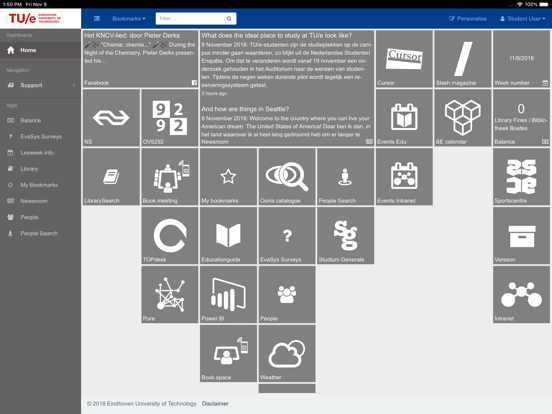Image resolution: width=552 pixels, height=414 pixels.
Task: Open the OV9292 tile
Action: pos(170,118)
